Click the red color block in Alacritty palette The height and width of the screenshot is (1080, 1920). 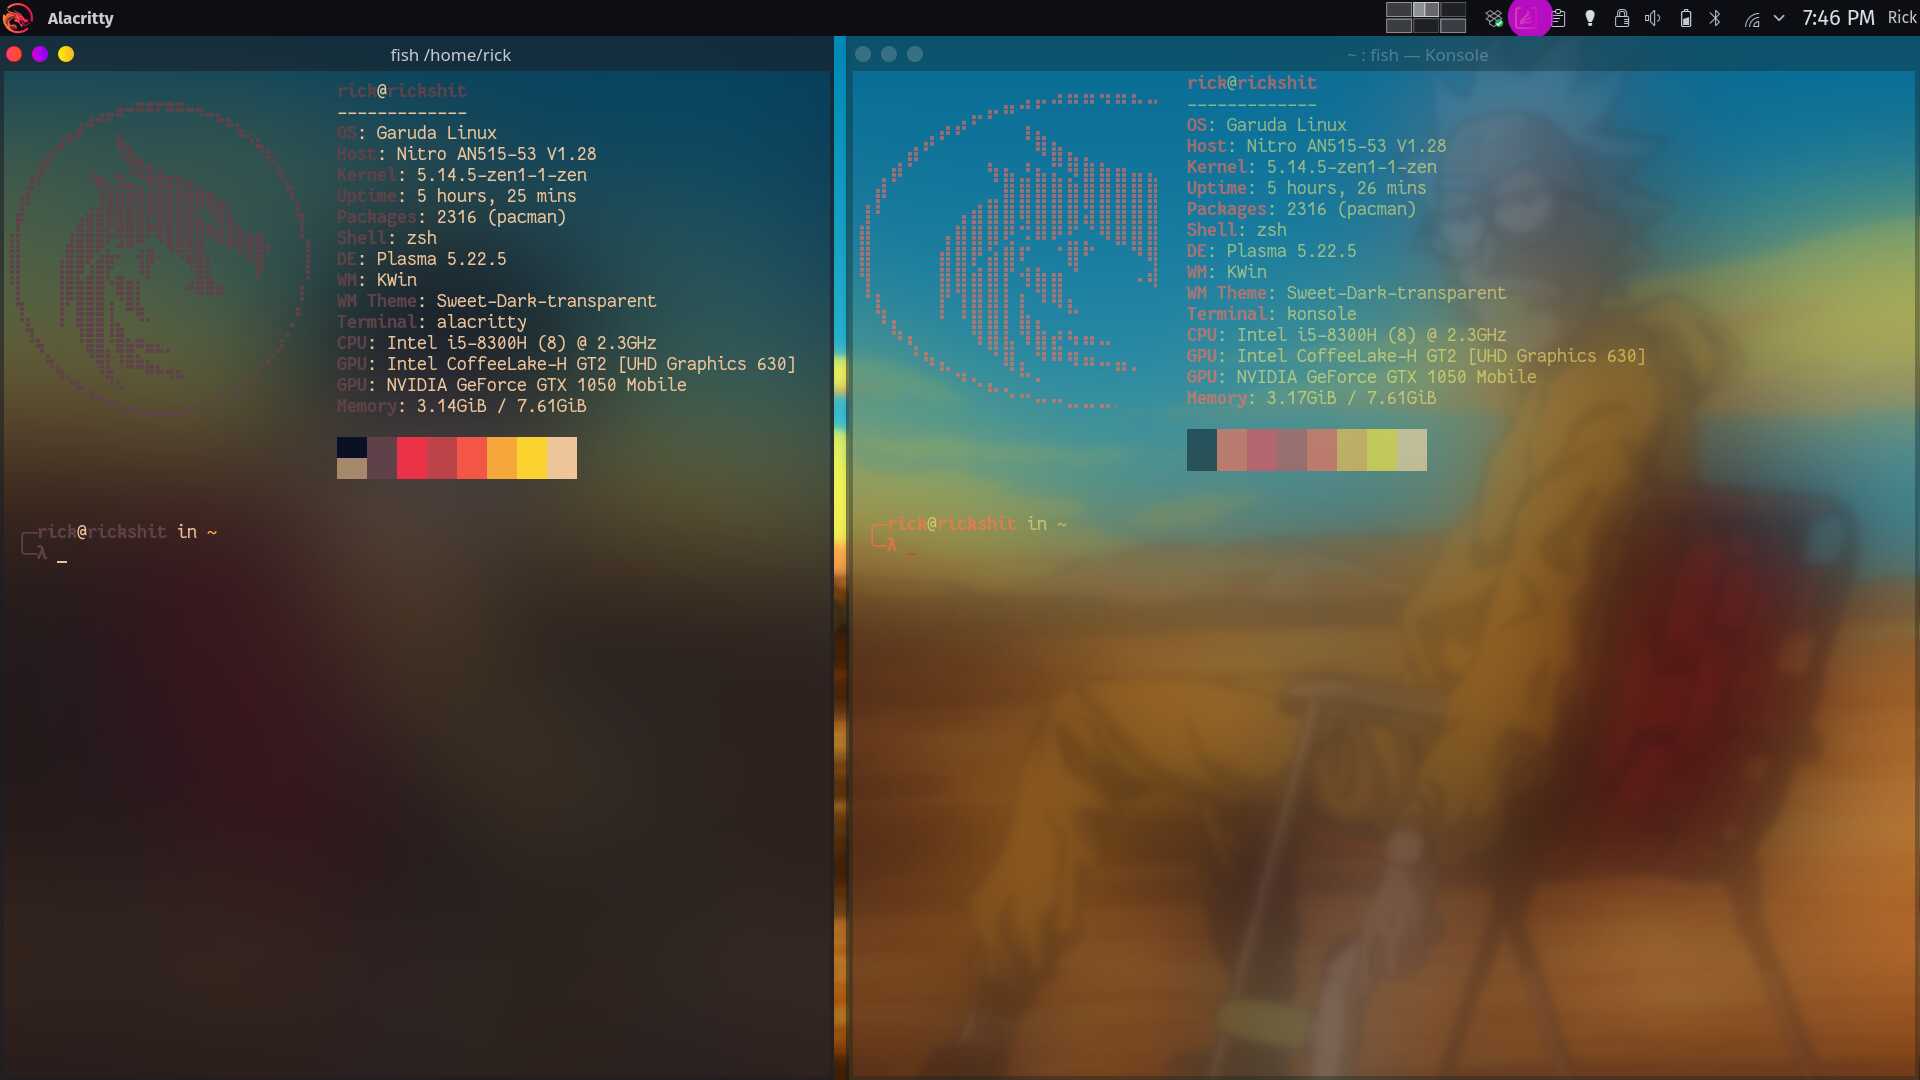pos(412,458)
